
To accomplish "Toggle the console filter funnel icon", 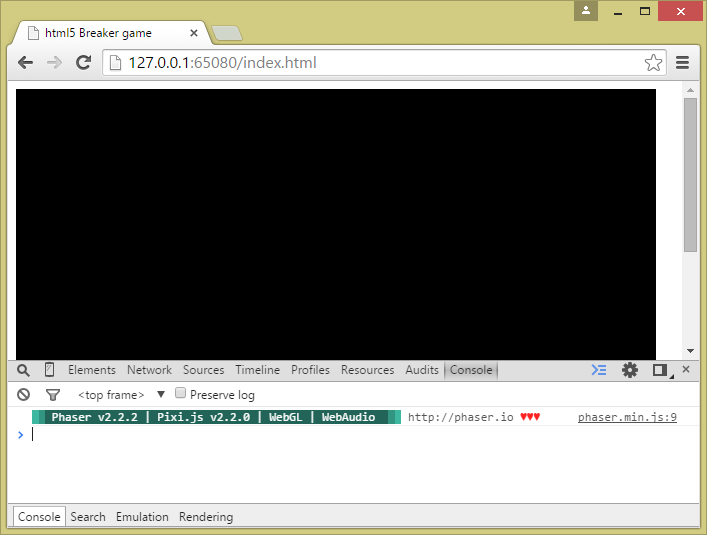I will tap(53, 395).
